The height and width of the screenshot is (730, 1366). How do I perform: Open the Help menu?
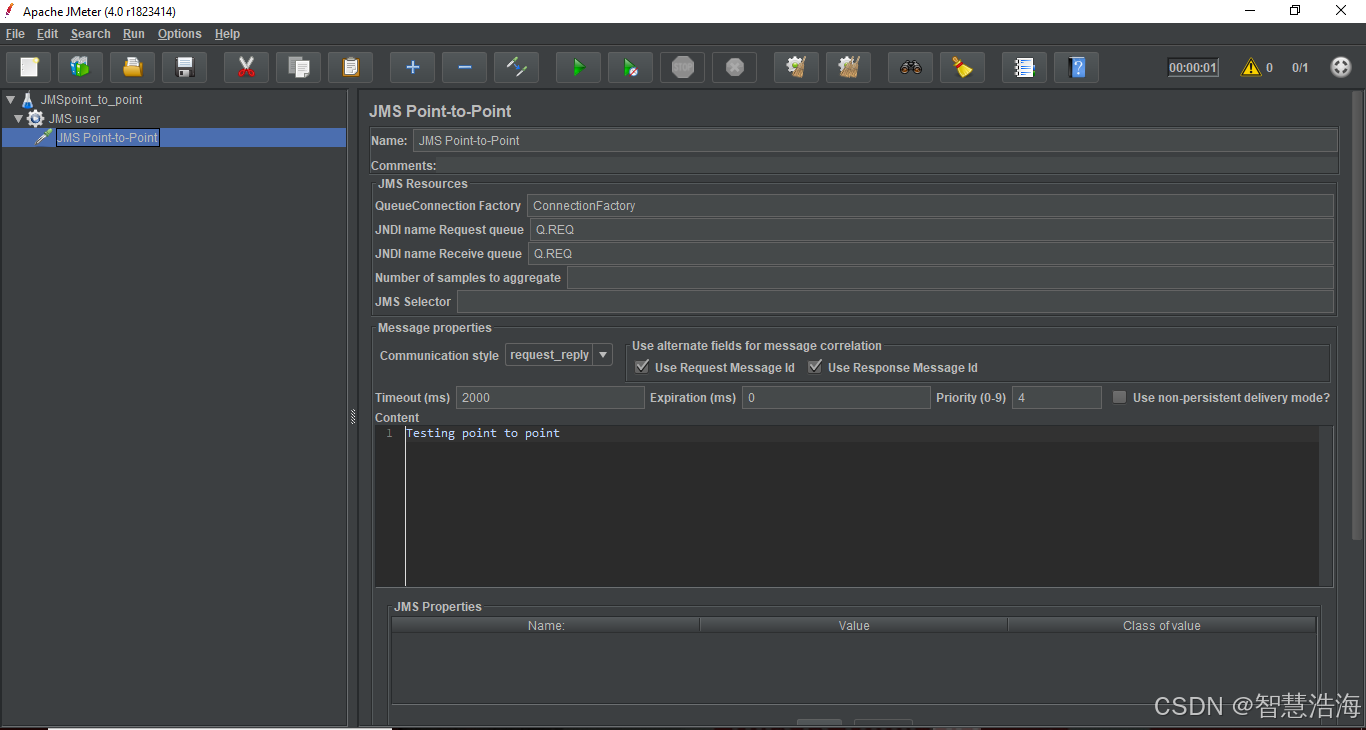coord(227,34)
